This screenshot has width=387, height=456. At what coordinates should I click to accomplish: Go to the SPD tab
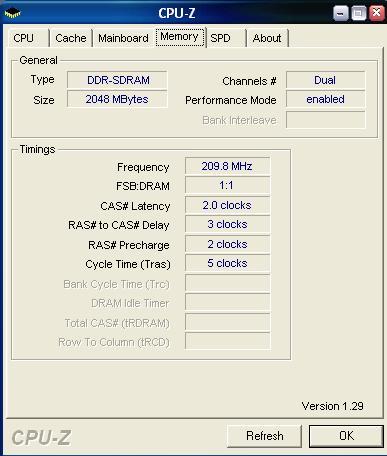(x=226, y=38)
